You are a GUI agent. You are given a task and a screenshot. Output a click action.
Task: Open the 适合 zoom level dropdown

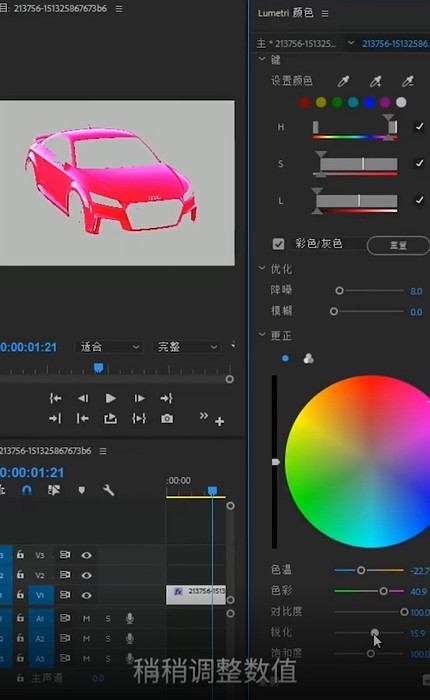coord(109,347)
